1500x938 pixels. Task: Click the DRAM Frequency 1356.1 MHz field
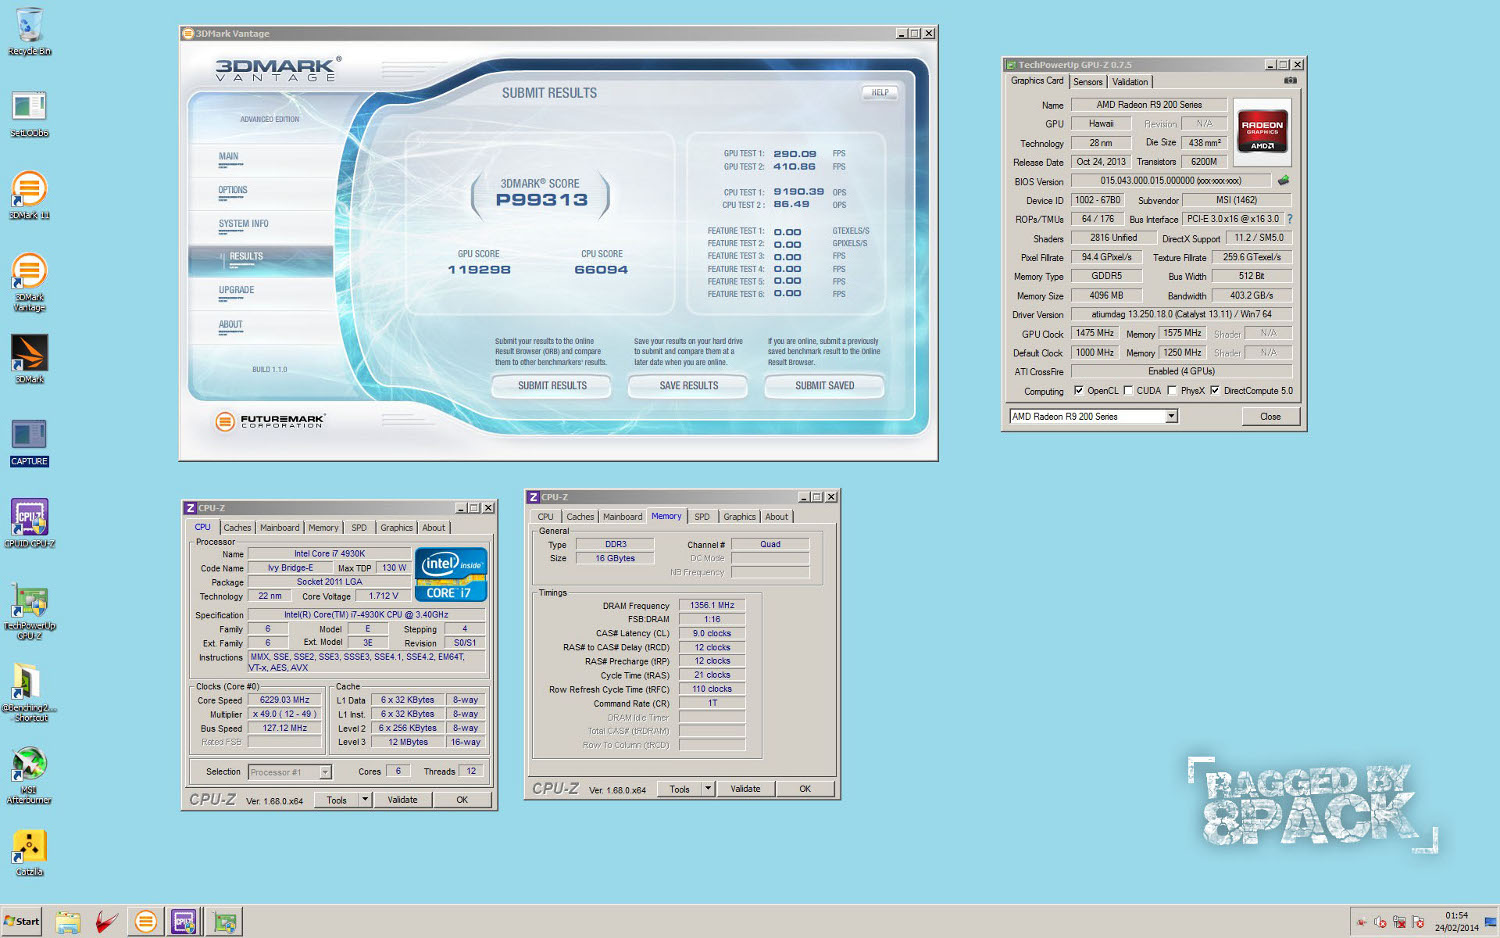point(712,605)
